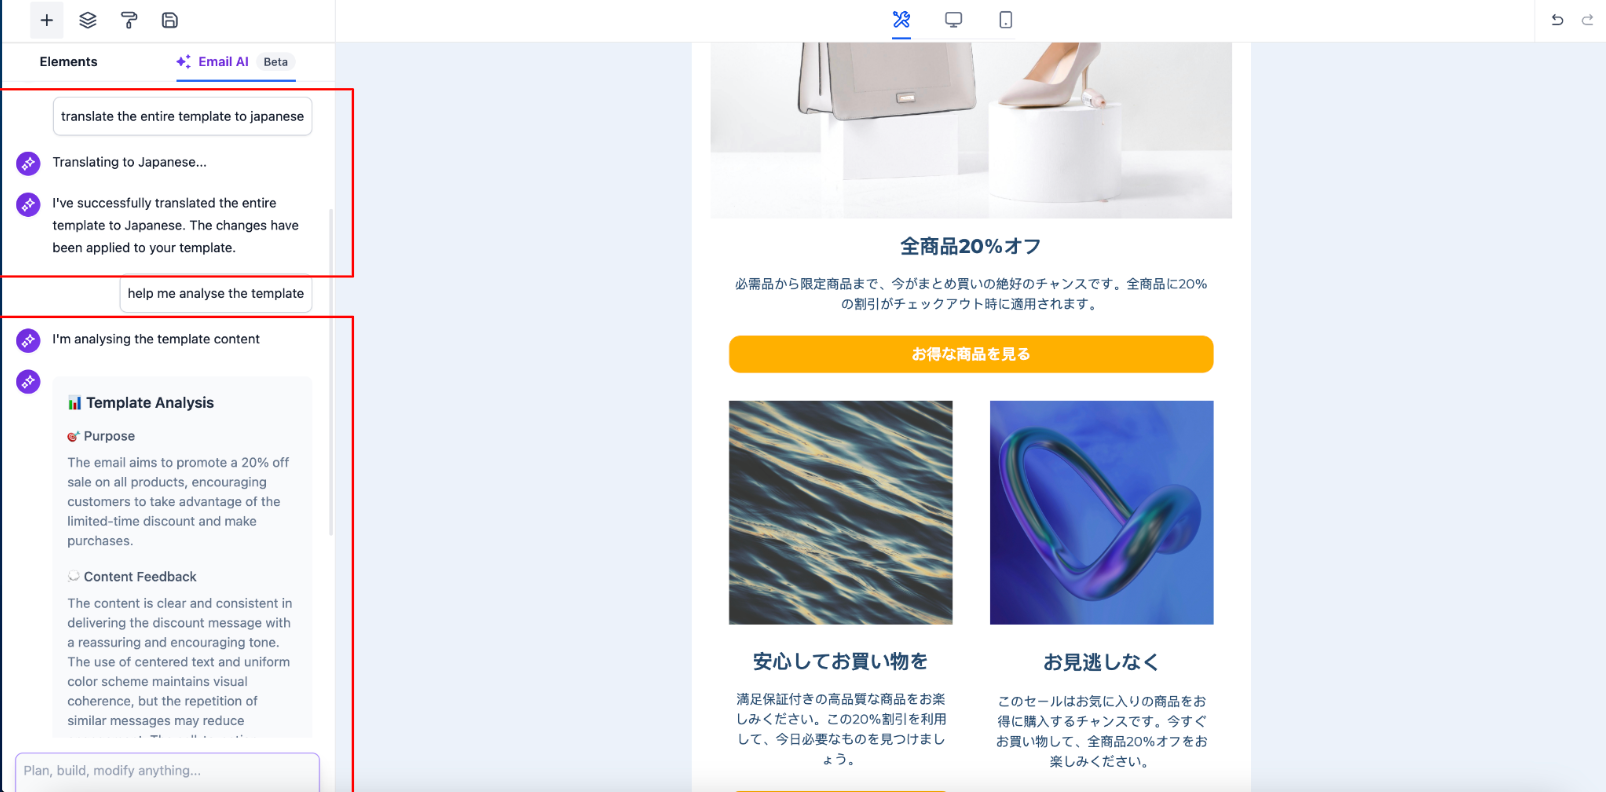Select the paint roller style icon
The image size is (1606, 792).
point(129,20)
